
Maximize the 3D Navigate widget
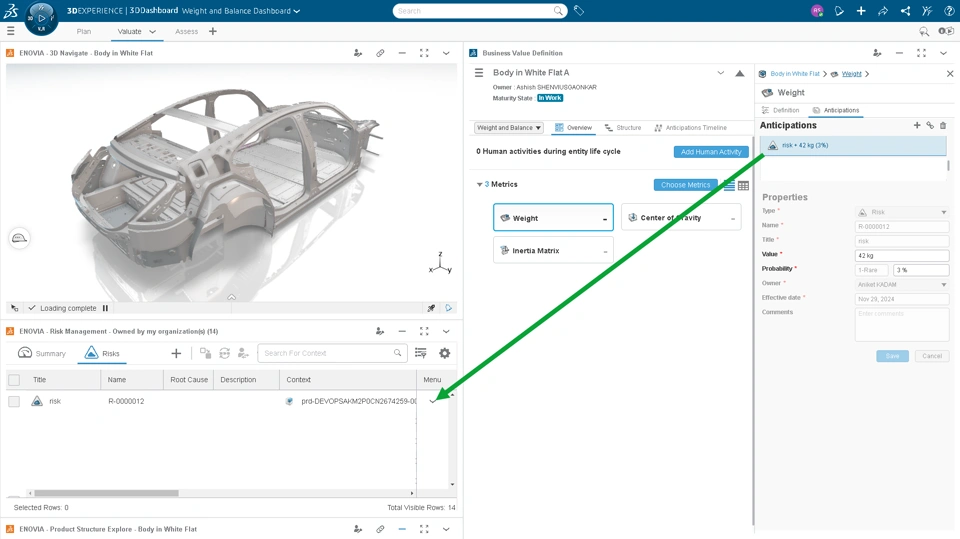(x=424, y=53)
